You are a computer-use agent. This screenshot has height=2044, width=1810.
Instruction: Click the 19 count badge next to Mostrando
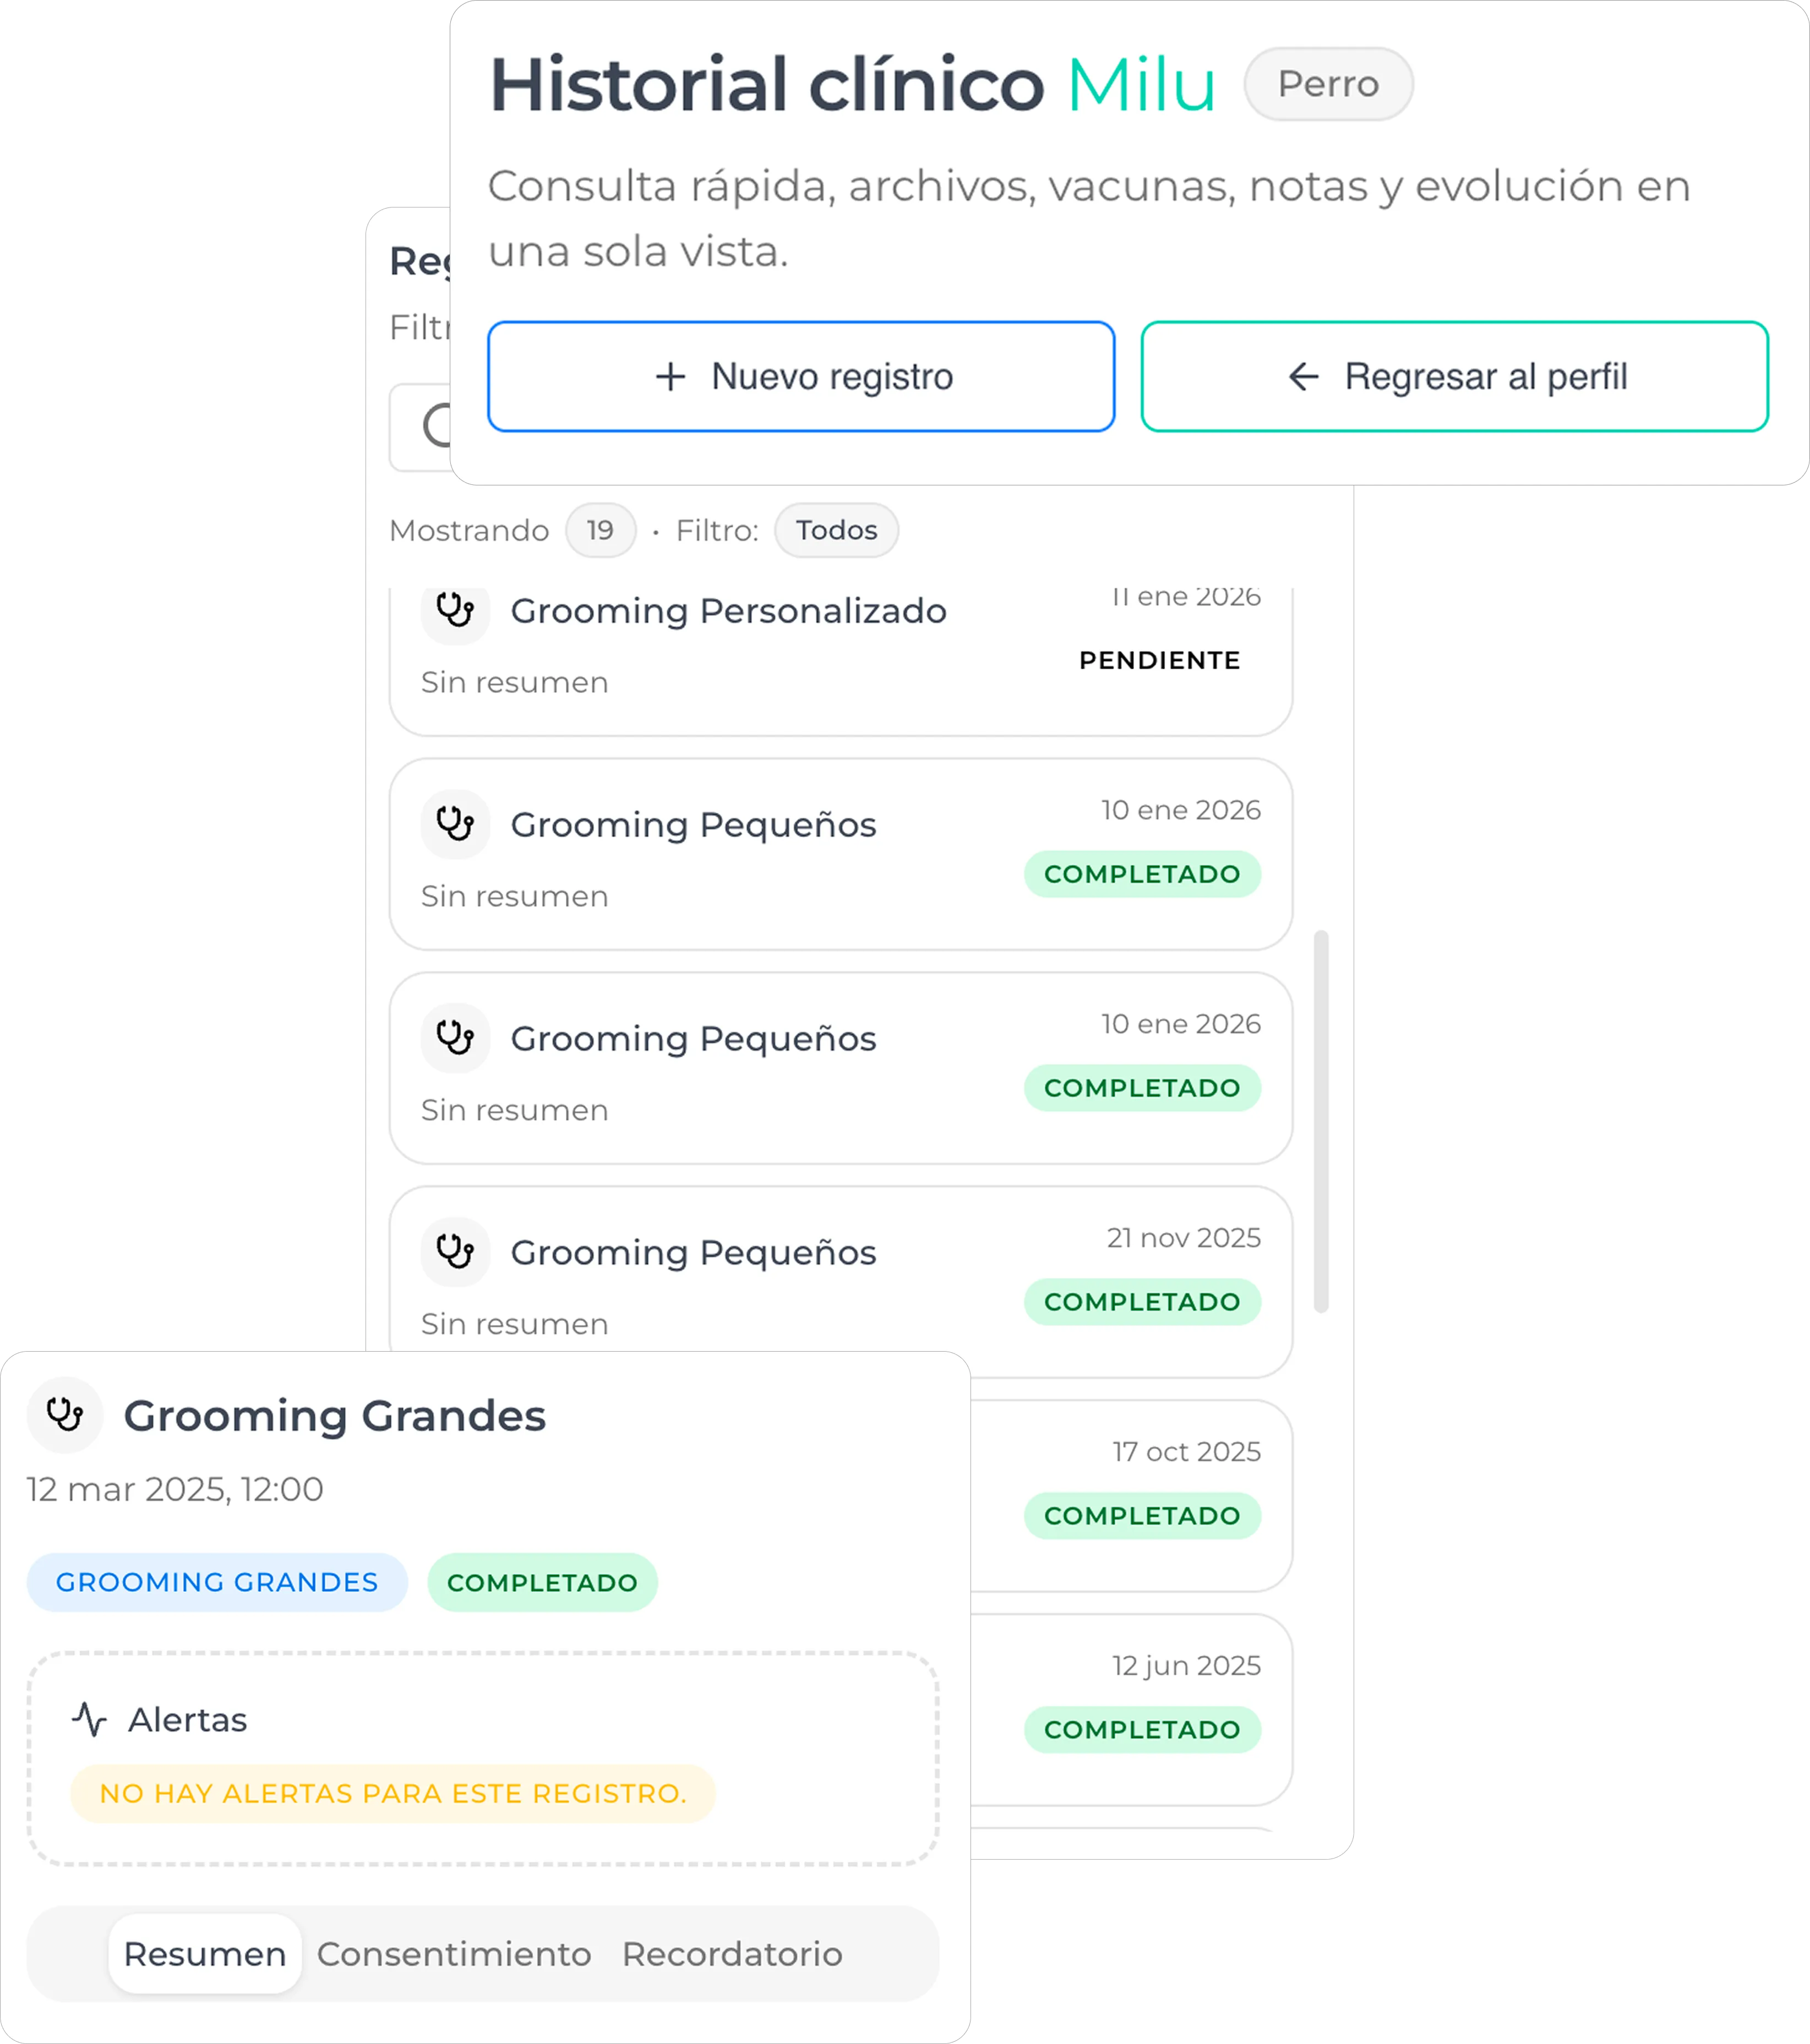tap(600, 530)
